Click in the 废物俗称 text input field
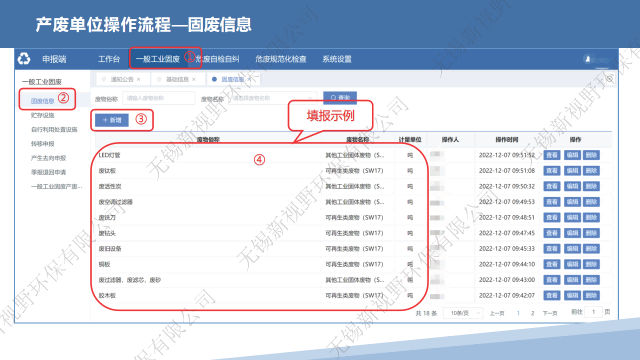This screenshot has width=640, height=360. click(158, 98)
